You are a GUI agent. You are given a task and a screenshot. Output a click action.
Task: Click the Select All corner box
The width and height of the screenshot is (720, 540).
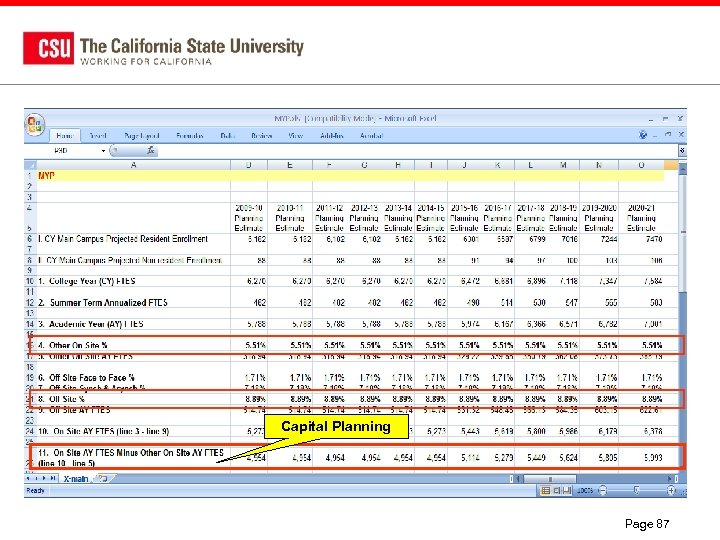point(30,165)
